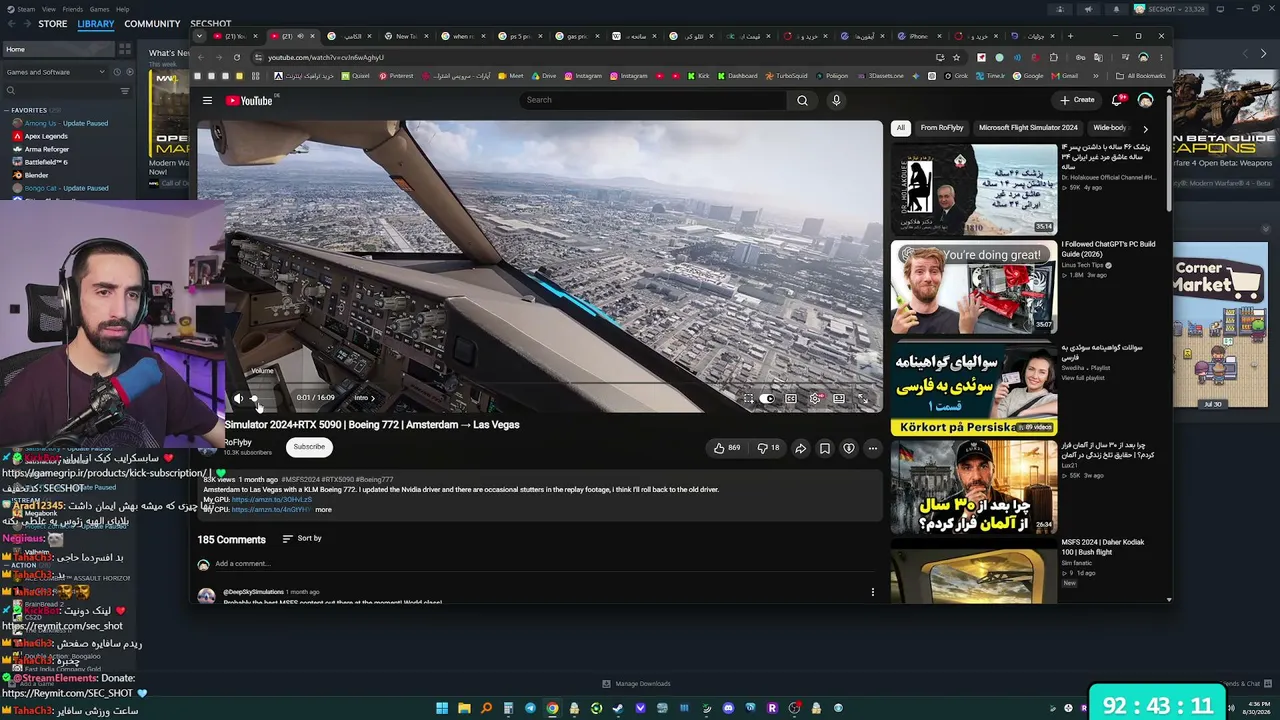Open RoFlyby channel name link
Viewport: 1280px width, 720px height.
pos(238,442)
